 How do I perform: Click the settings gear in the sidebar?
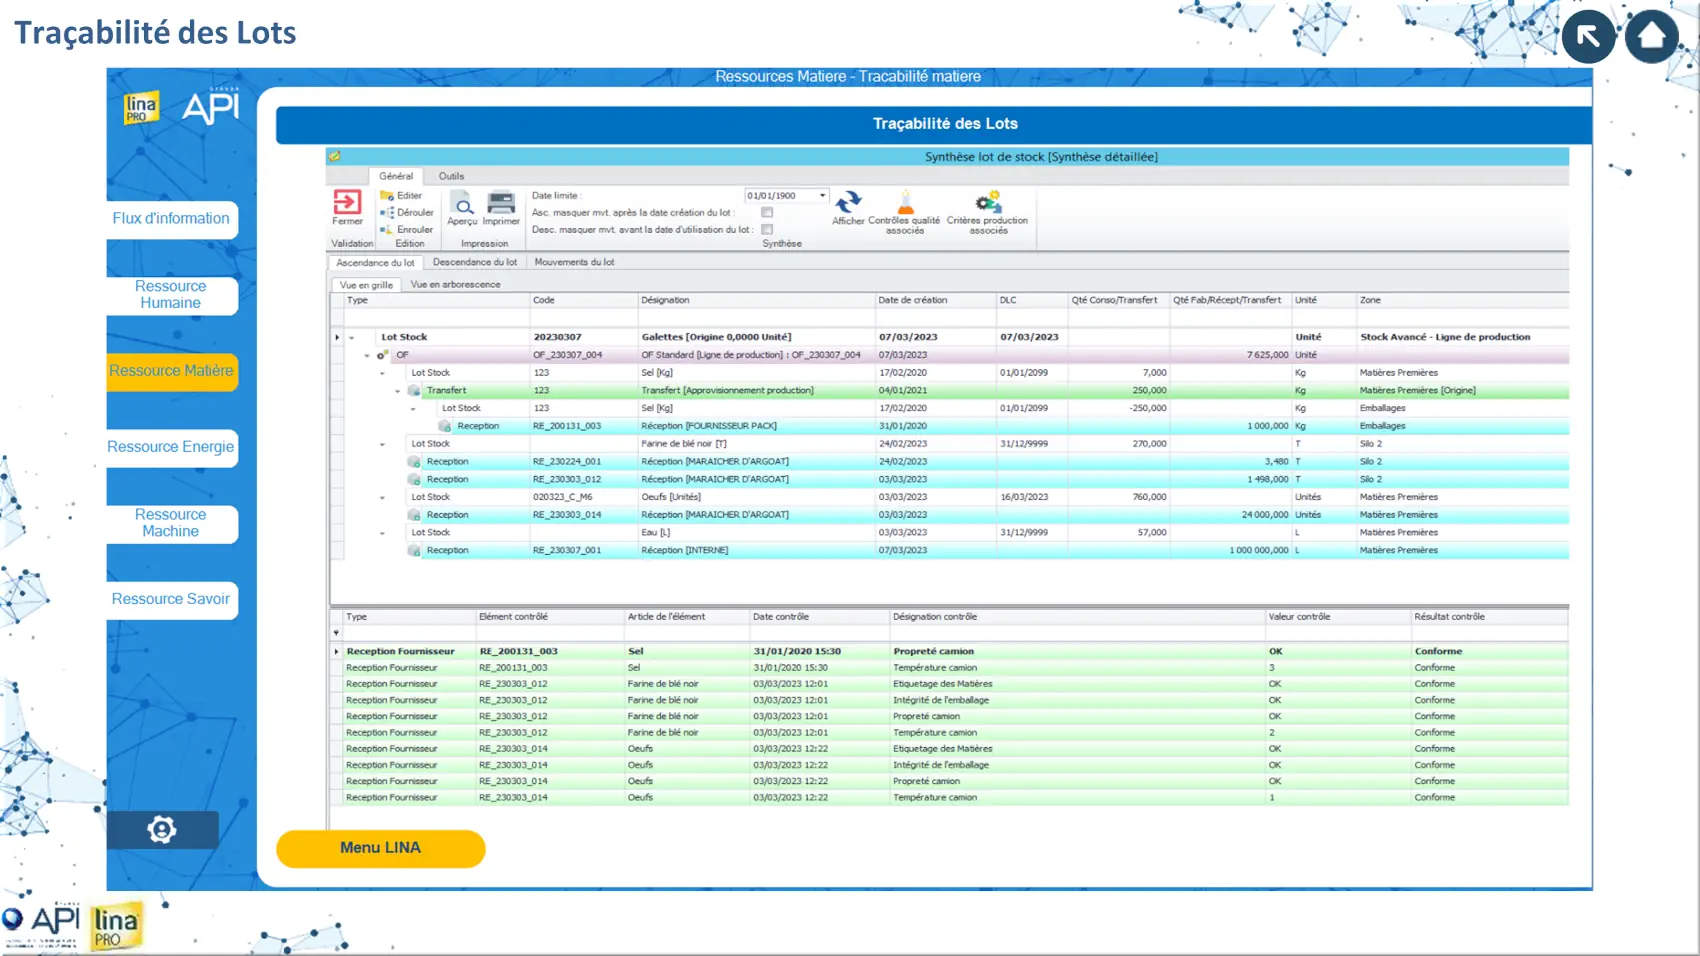click(x=162, y=829)
